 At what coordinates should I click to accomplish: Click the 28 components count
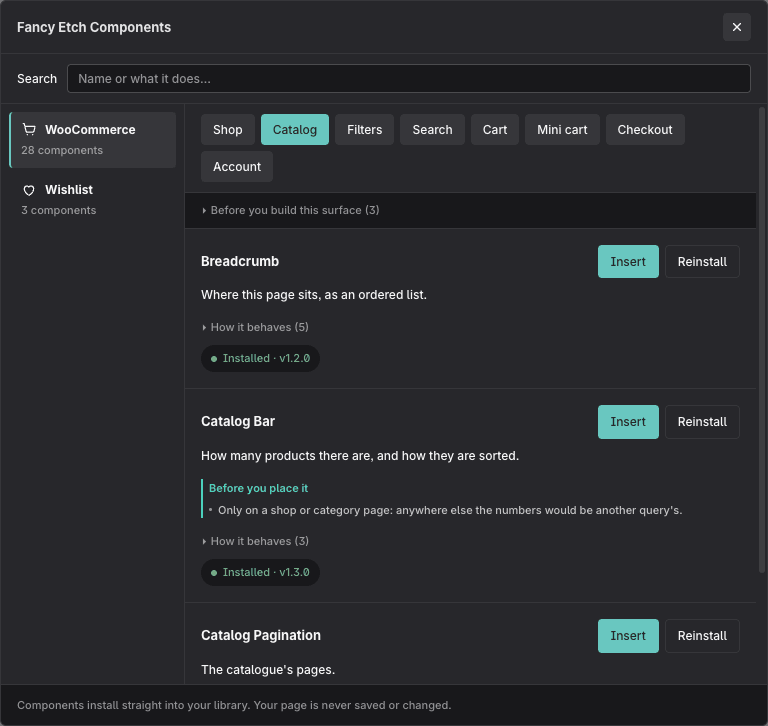click(62, 150)
